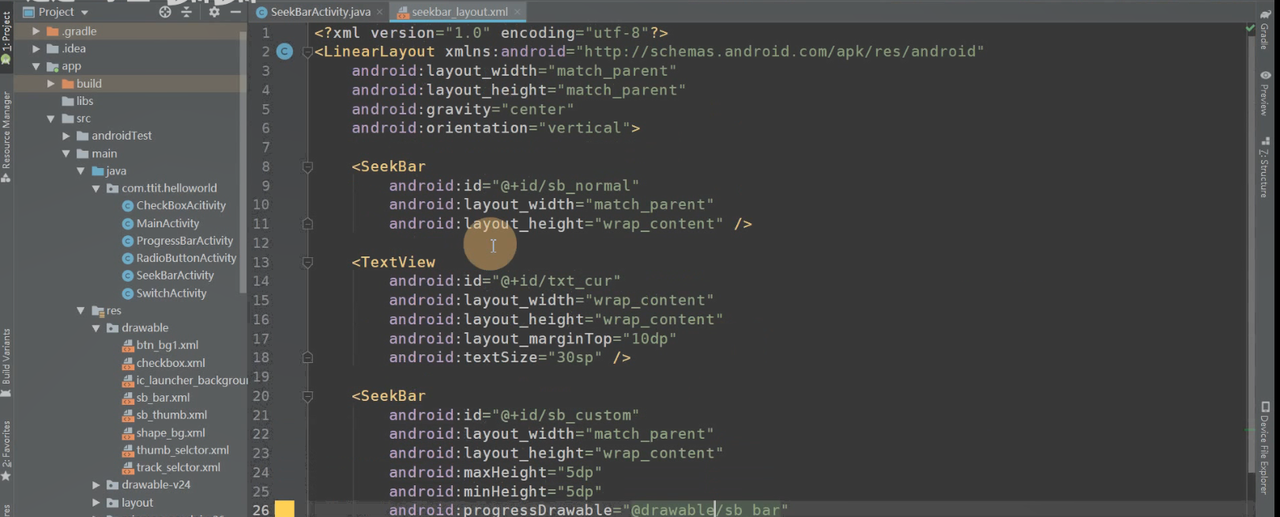Image resolution: width=1280 pixels, height=517 pixels.
Task: Expand the .idea folder
Action: [x=36, y=48]
